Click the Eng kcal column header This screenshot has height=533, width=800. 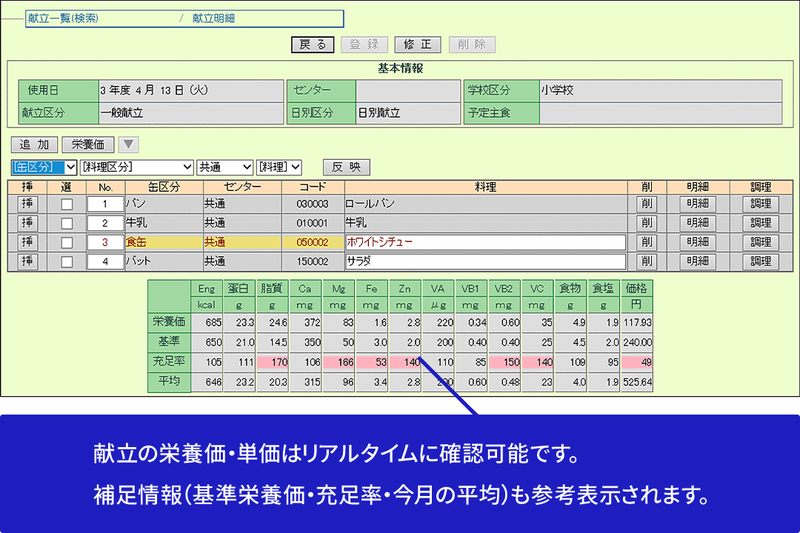click(207, 296)
